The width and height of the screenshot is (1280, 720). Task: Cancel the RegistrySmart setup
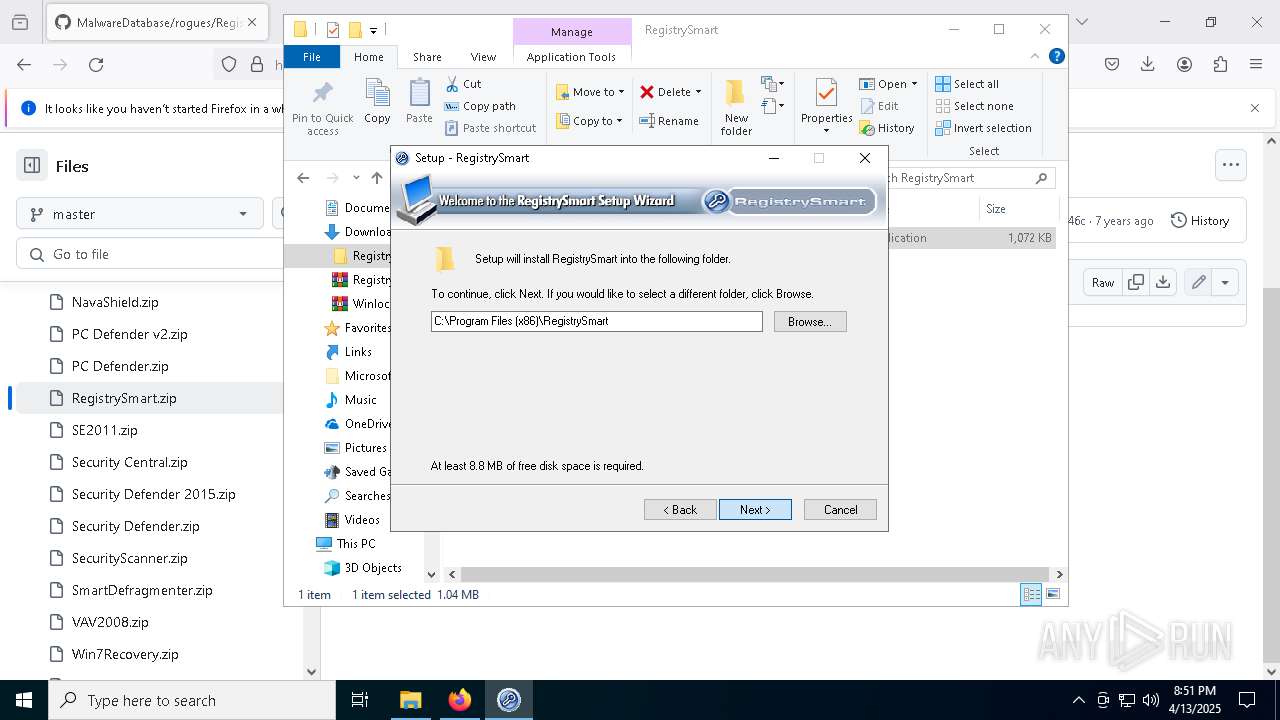(840, 510)
